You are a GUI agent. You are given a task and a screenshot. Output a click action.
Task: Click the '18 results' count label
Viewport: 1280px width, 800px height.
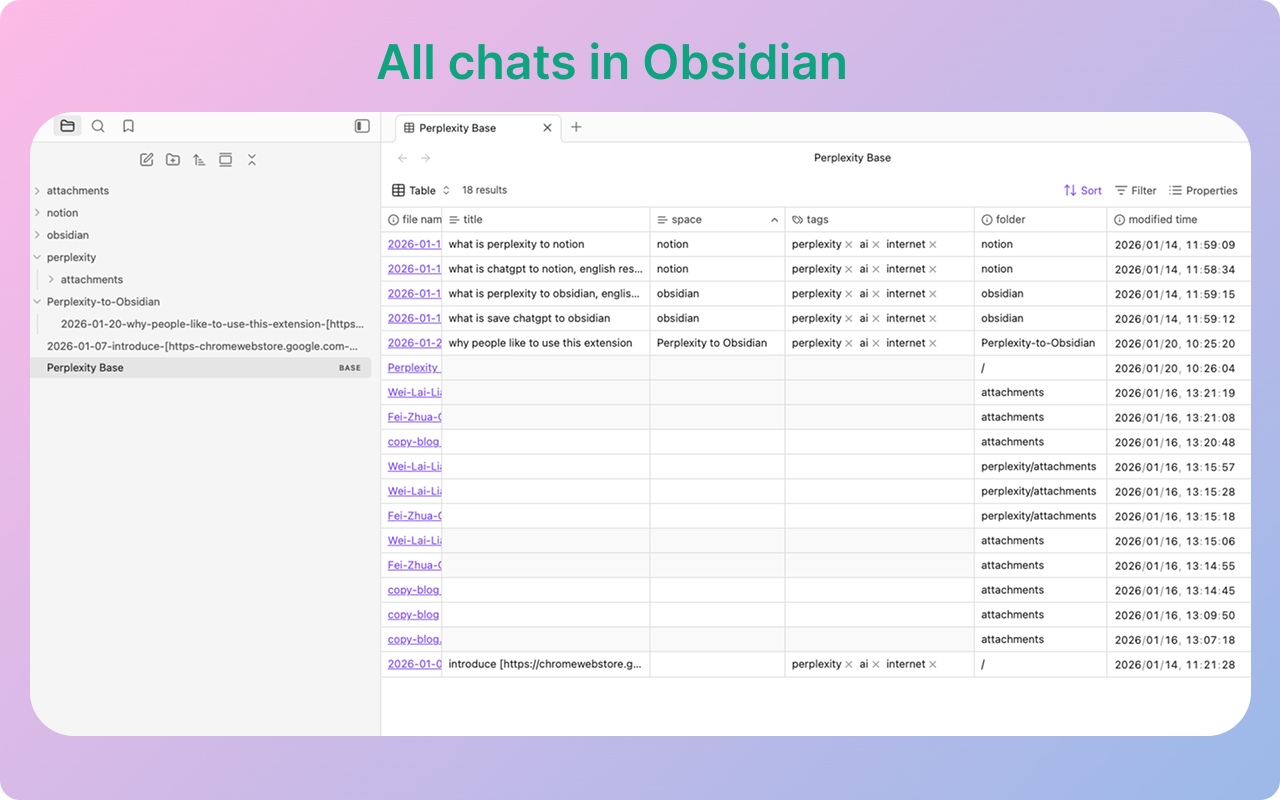coord(484,190)
